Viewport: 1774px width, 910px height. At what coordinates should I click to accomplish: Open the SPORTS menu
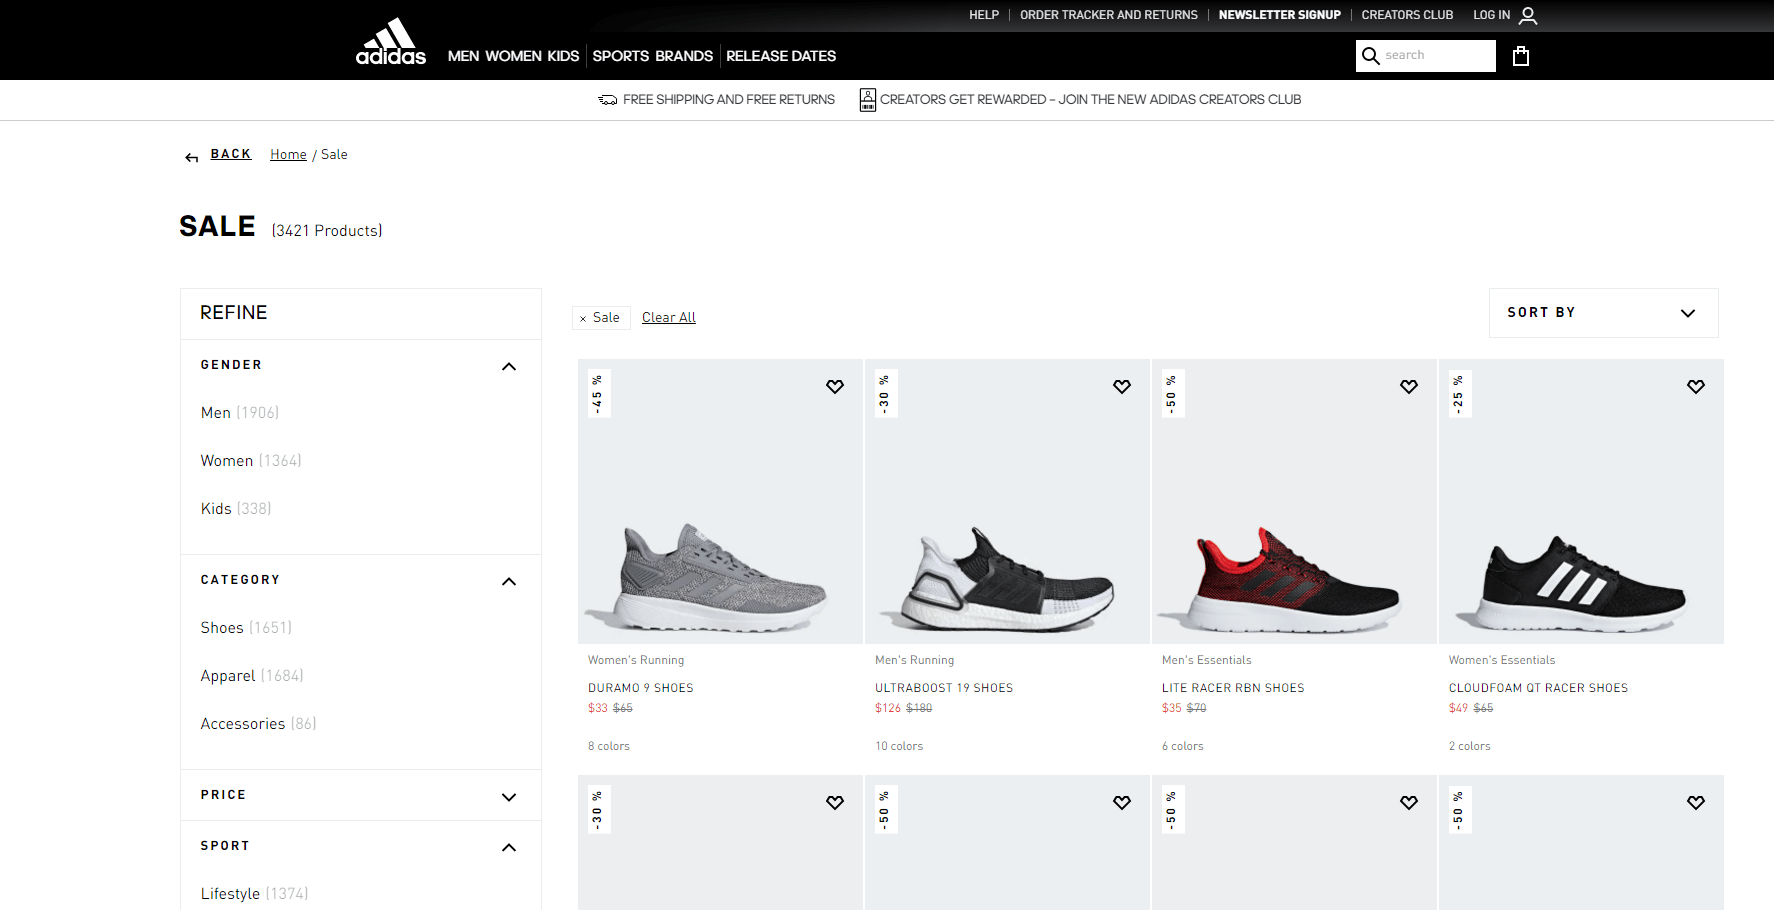(x=621, y=56)
